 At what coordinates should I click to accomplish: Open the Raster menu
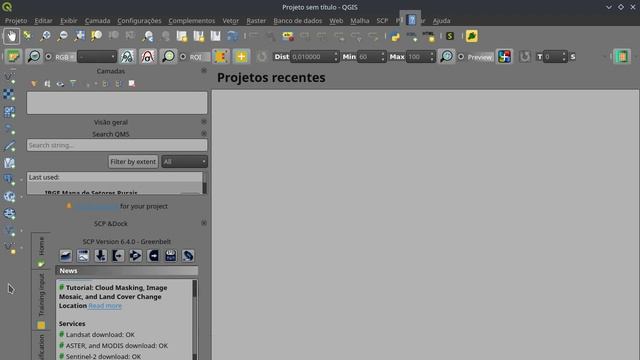point(256,20)
